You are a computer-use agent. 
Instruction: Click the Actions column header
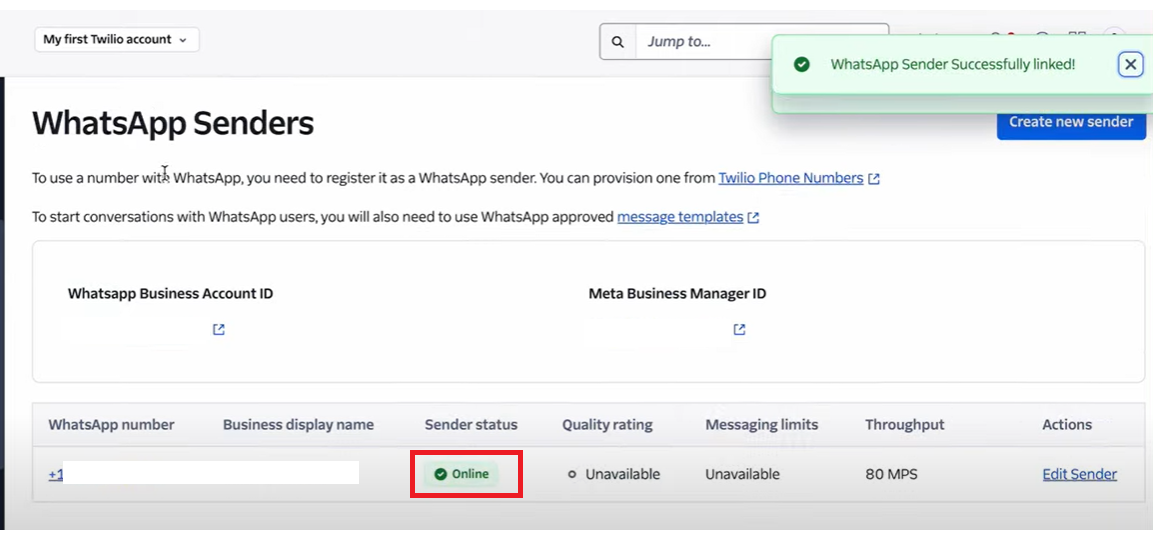1067,425
